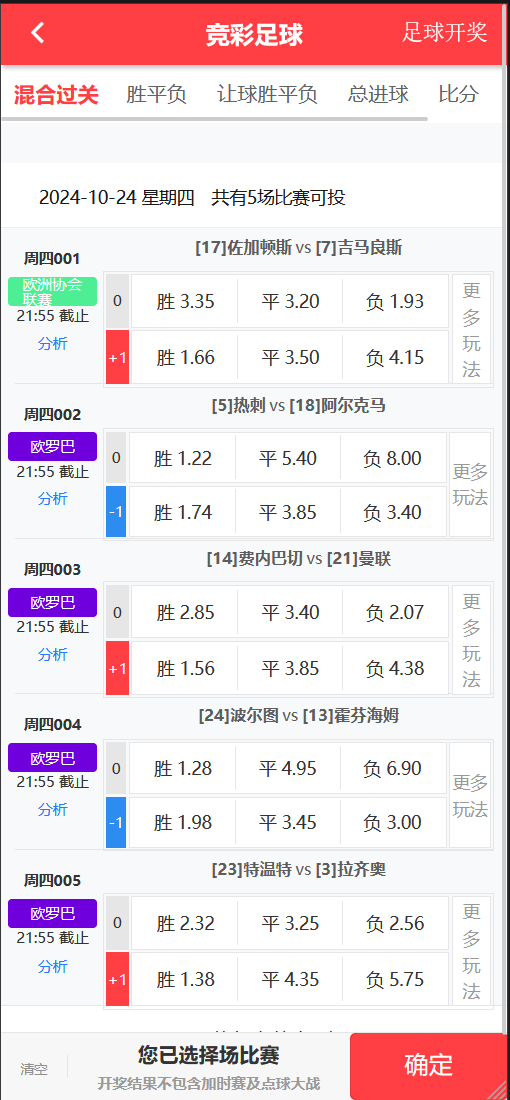Click the horizontal scrollbar under the tabs
510x1100 pixels.
[x=215, y=119]
